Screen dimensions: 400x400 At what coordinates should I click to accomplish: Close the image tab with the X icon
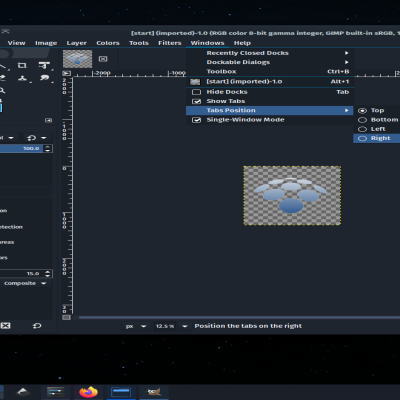(103, 59)
